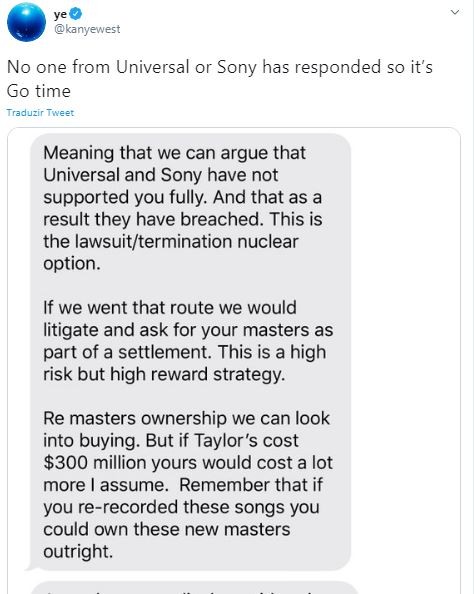474x594 pixels.
Task: Open the attached text message screenshot
Action: point(234,360)
